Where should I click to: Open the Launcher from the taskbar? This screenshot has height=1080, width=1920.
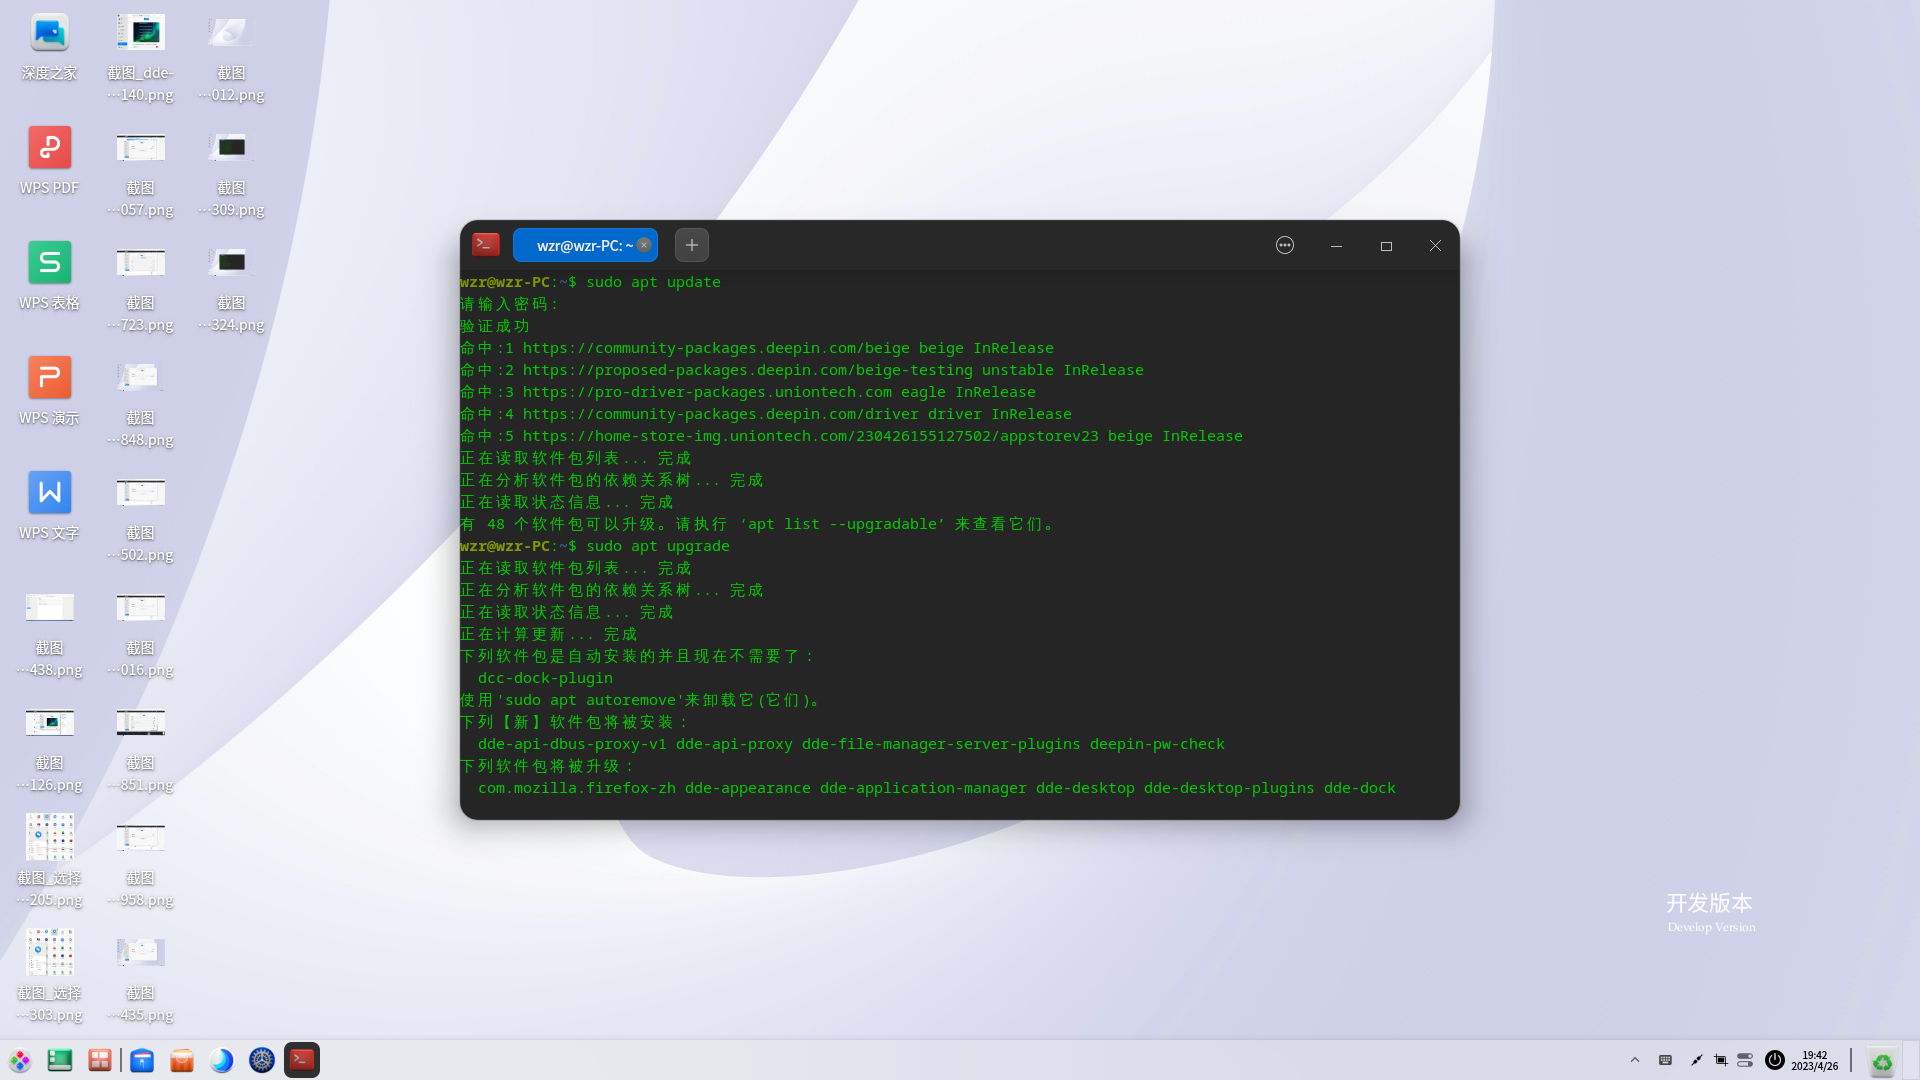[20, 1060]
